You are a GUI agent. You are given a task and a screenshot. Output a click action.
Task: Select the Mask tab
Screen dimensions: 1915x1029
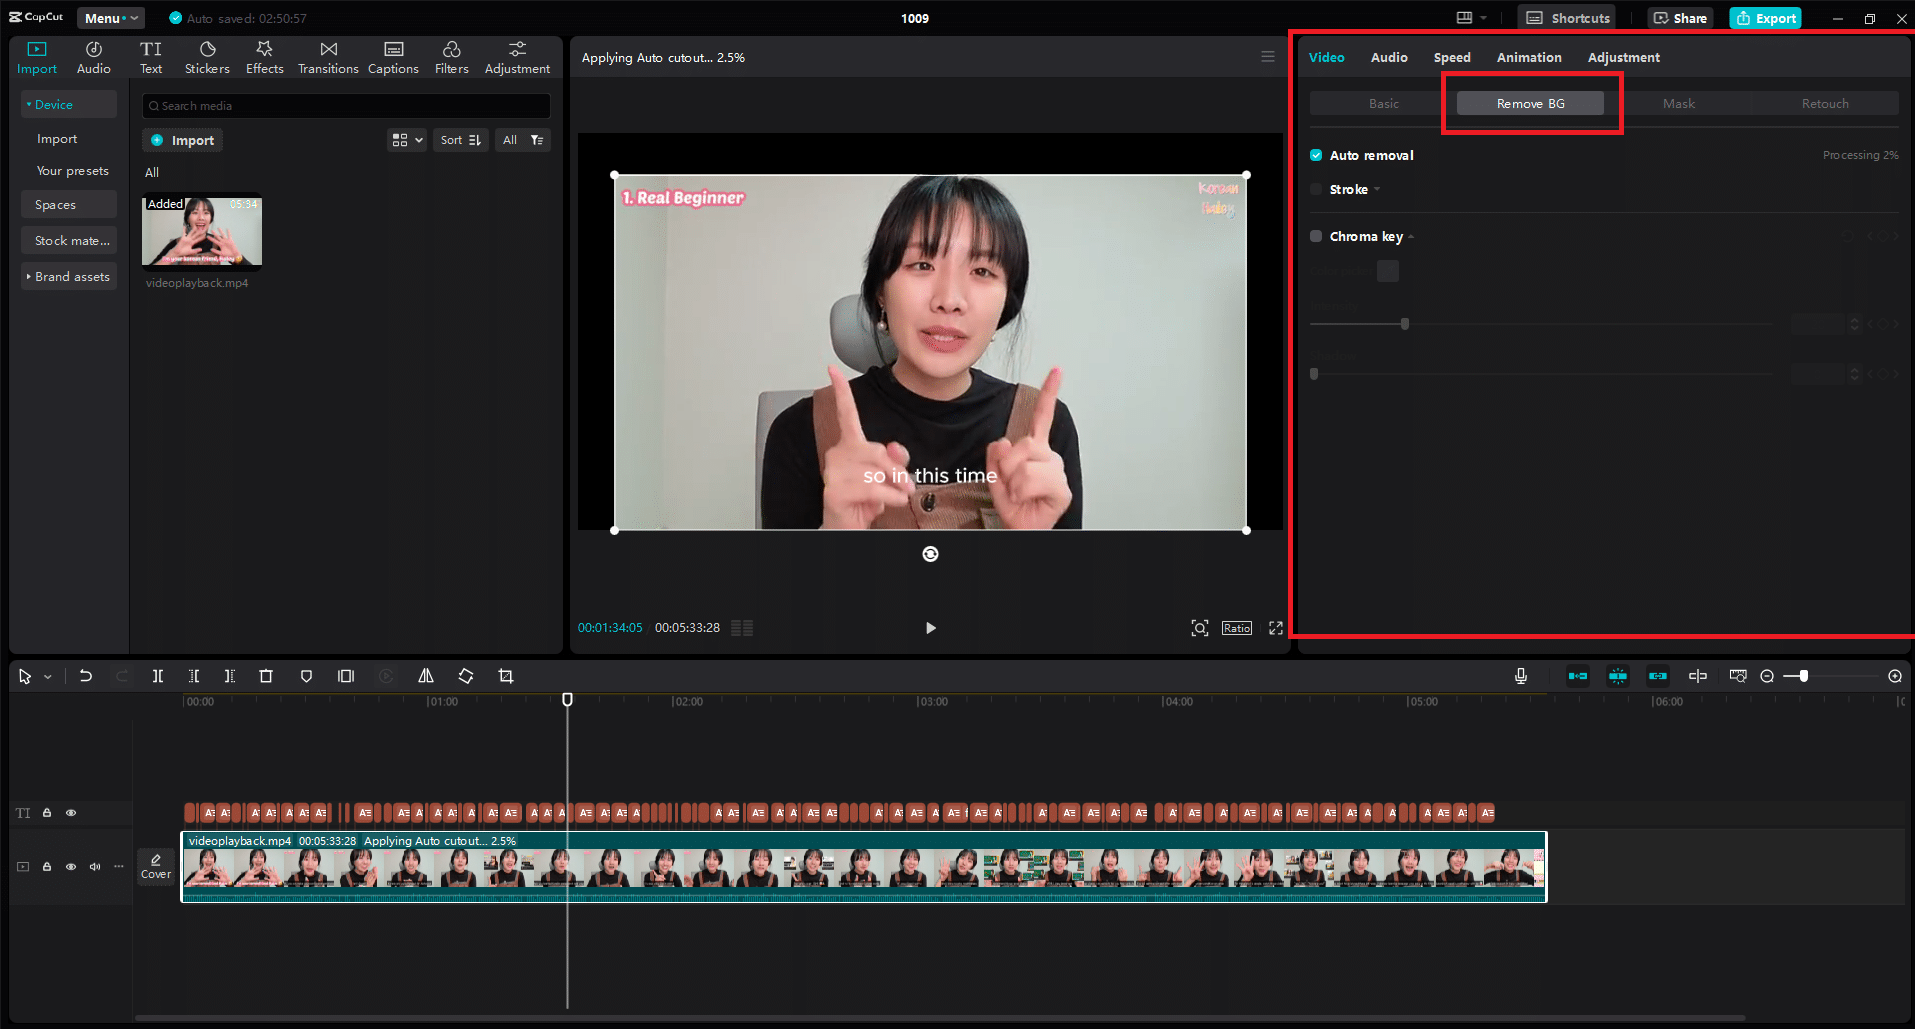point(1678,103)
